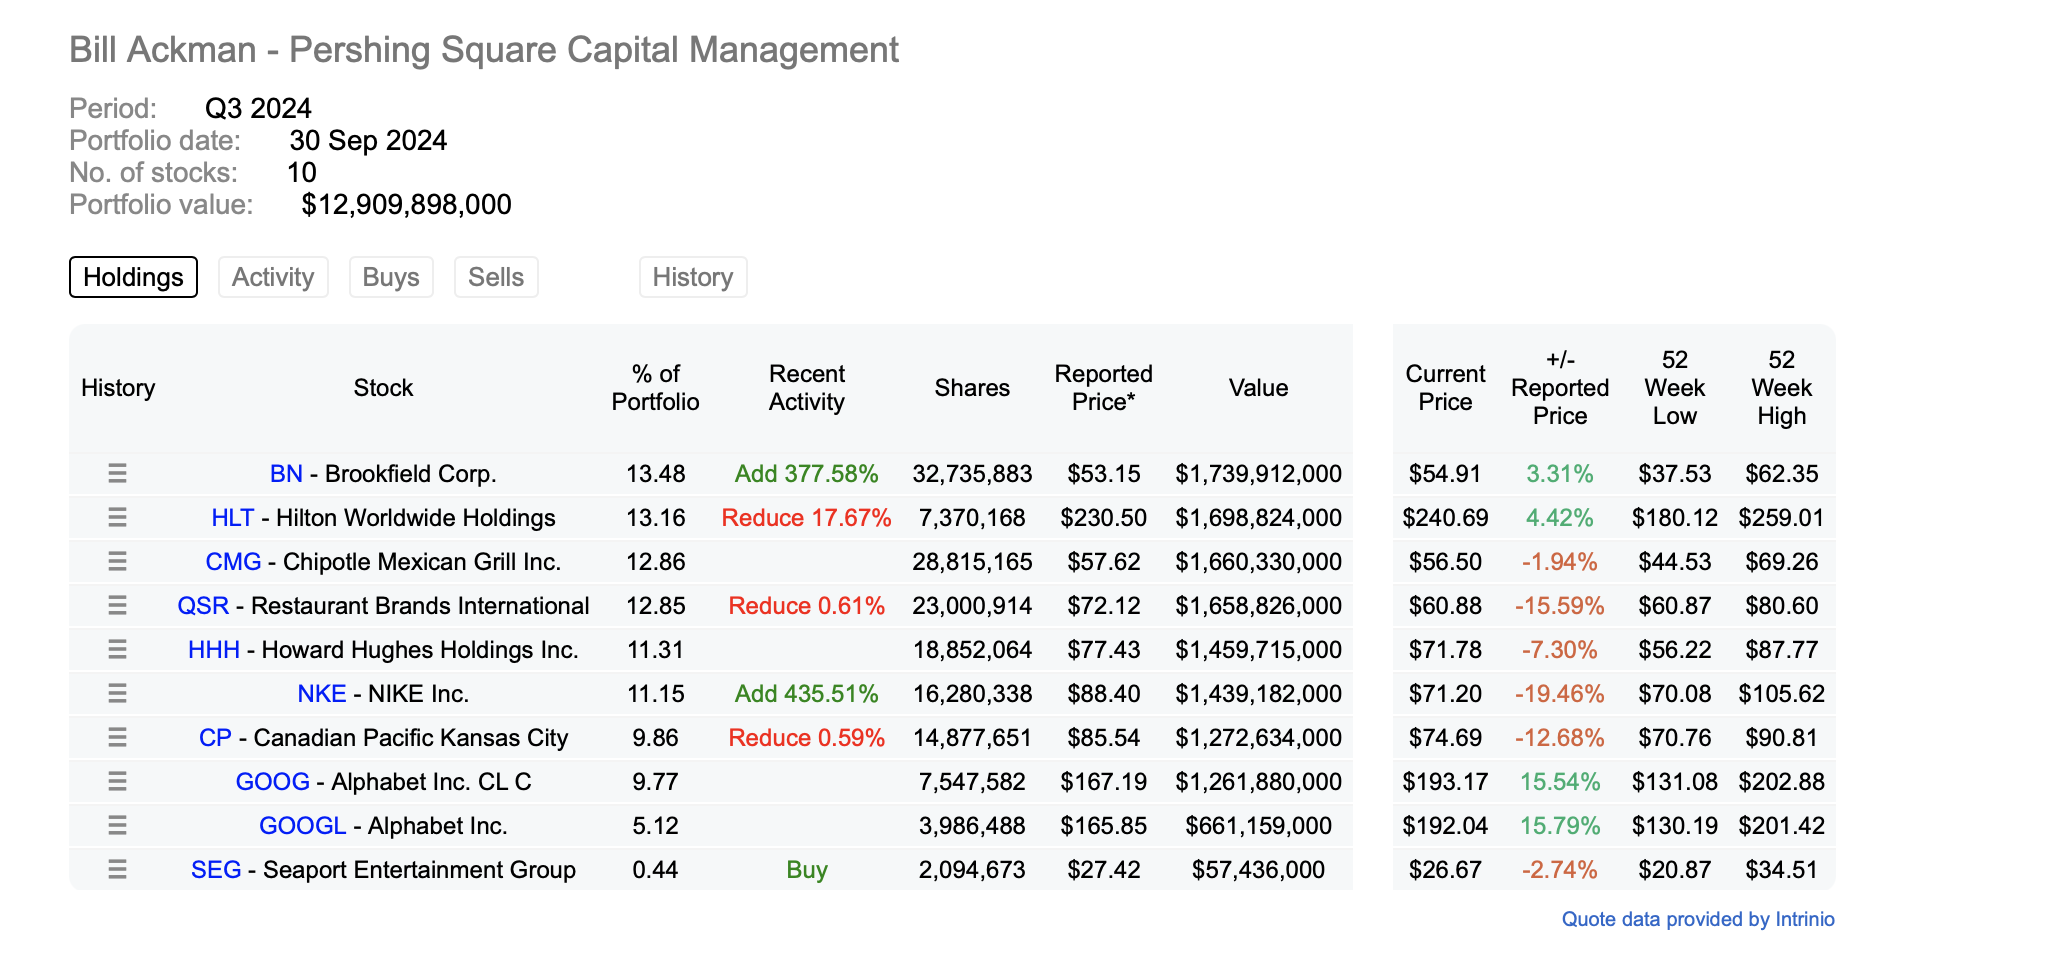Screen dimensions: 2062x954
Task: Open history icon for Canadian Pacific Kansas City row
Action: [x=117, y=737]
